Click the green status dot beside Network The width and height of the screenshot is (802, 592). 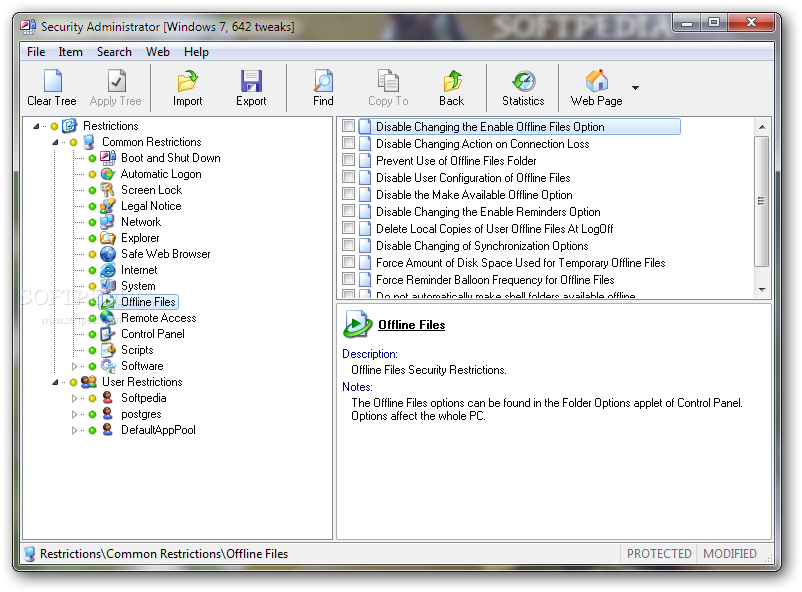93,222
